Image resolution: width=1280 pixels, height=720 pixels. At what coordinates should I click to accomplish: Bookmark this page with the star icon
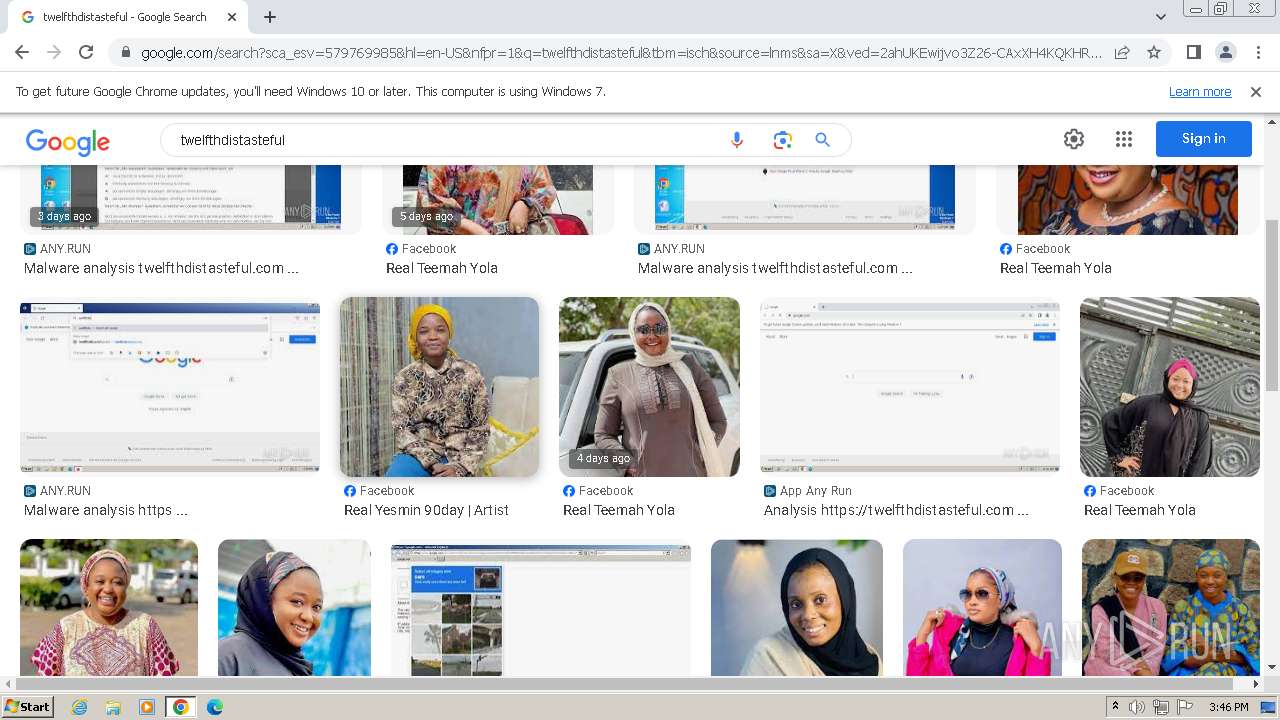coord(1154,52)
